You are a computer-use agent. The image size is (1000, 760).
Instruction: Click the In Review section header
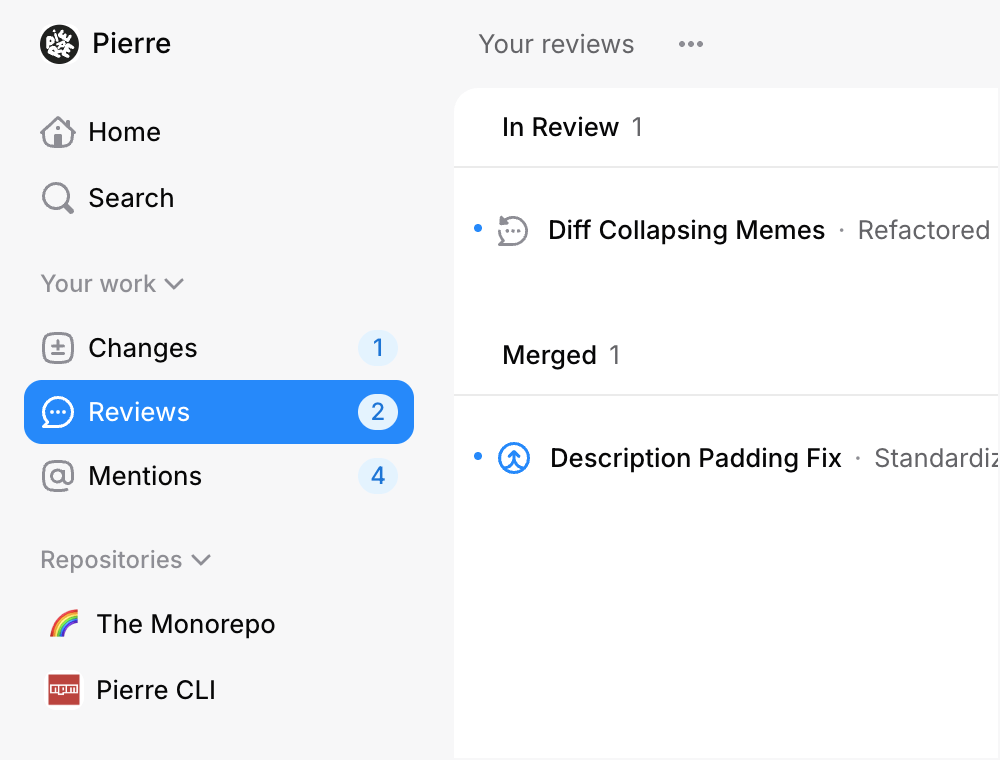[560, 127]
